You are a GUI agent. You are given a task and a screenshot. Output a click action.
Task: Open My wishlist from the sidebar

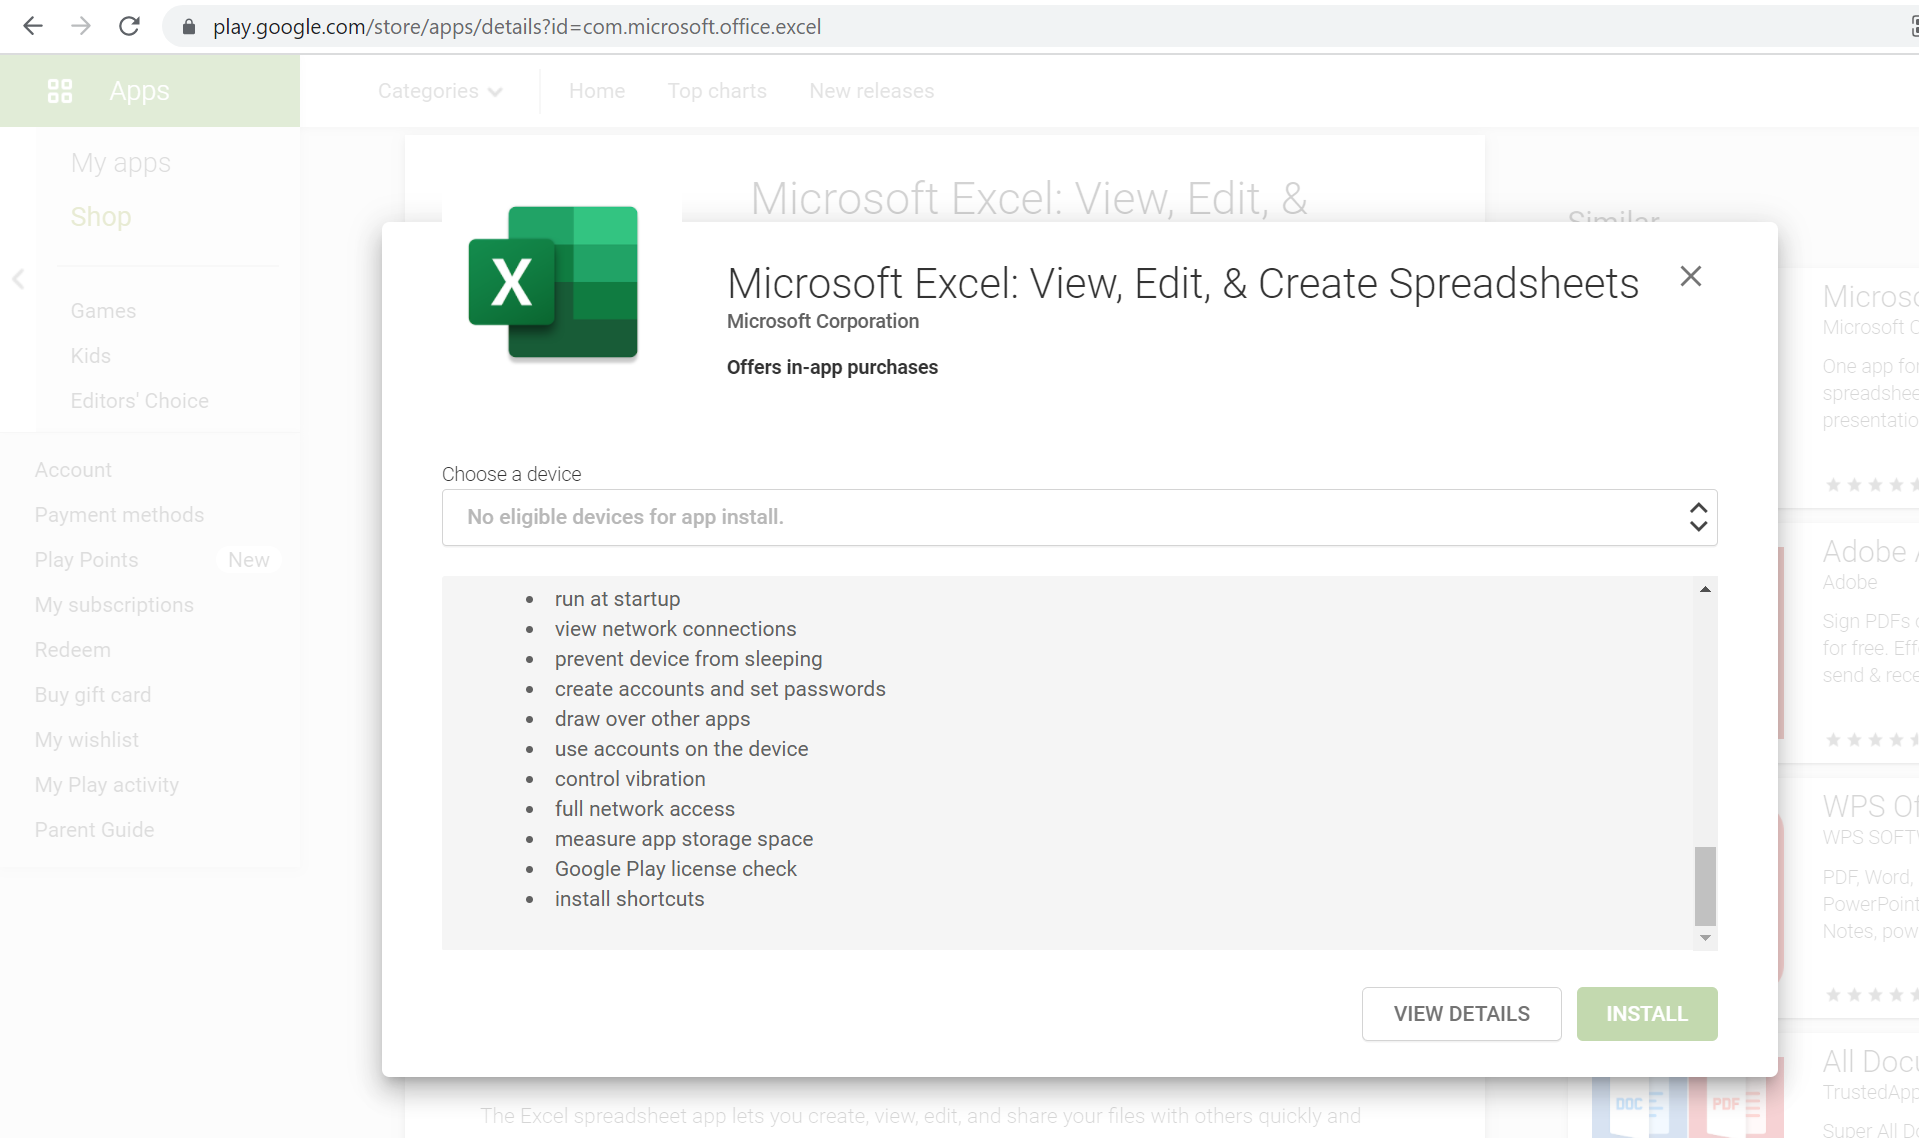point(86,740)
